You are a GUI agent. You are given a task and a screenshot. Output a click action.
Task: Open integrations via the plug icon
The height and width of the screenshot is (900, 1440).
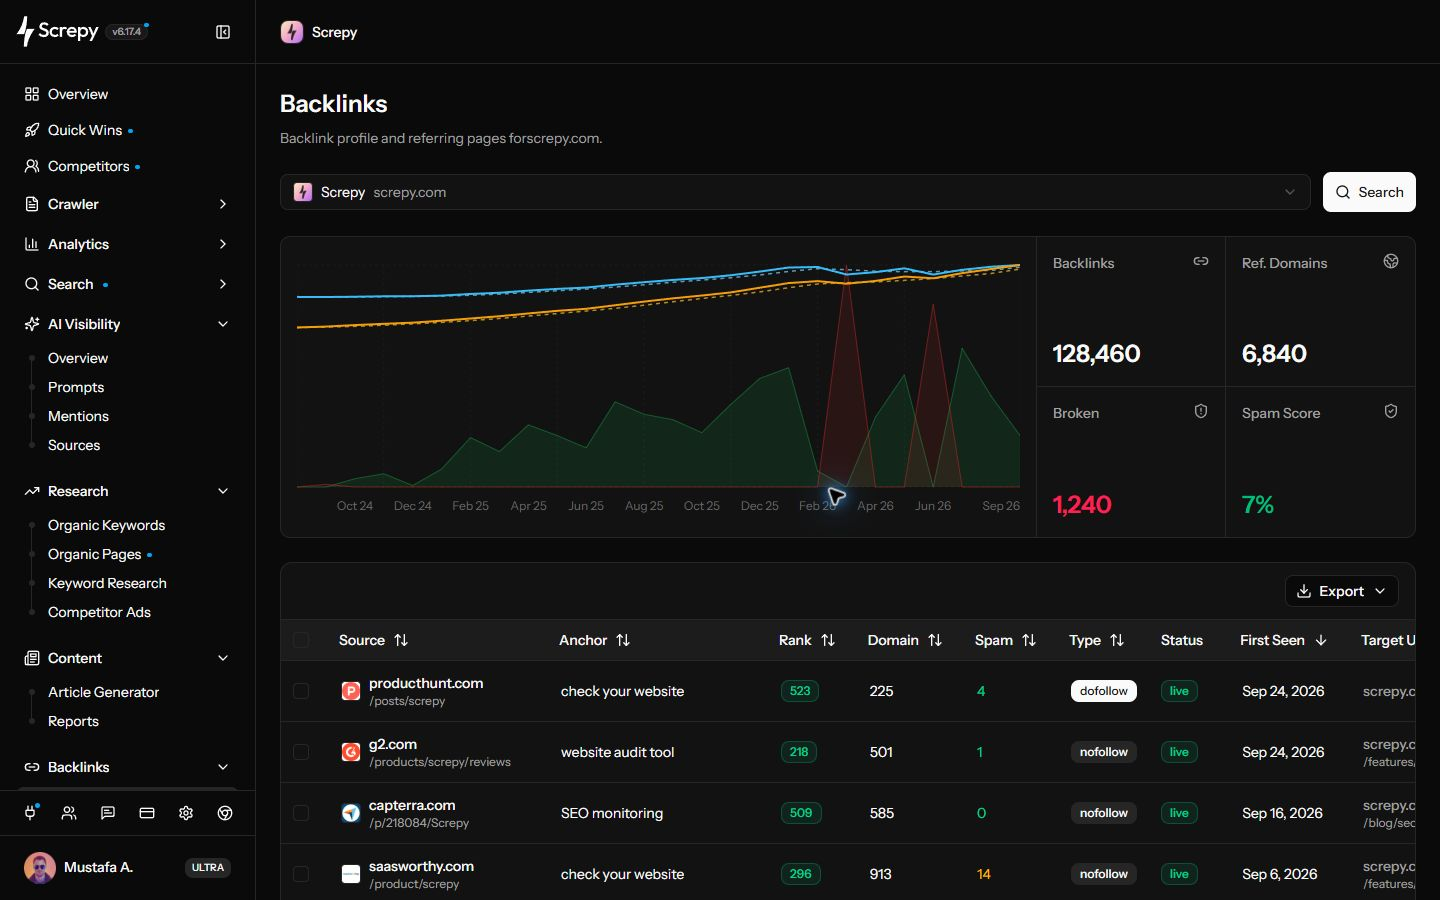pos(30,813)
